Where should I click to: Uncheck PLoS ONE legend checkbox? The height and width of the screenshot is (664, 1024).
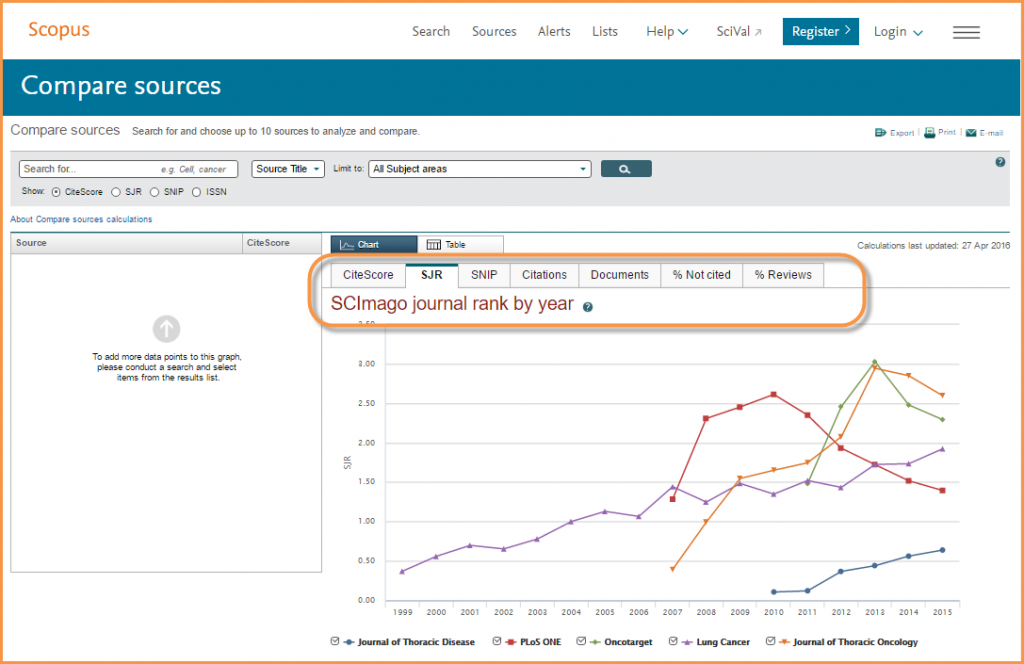(497, 641)
